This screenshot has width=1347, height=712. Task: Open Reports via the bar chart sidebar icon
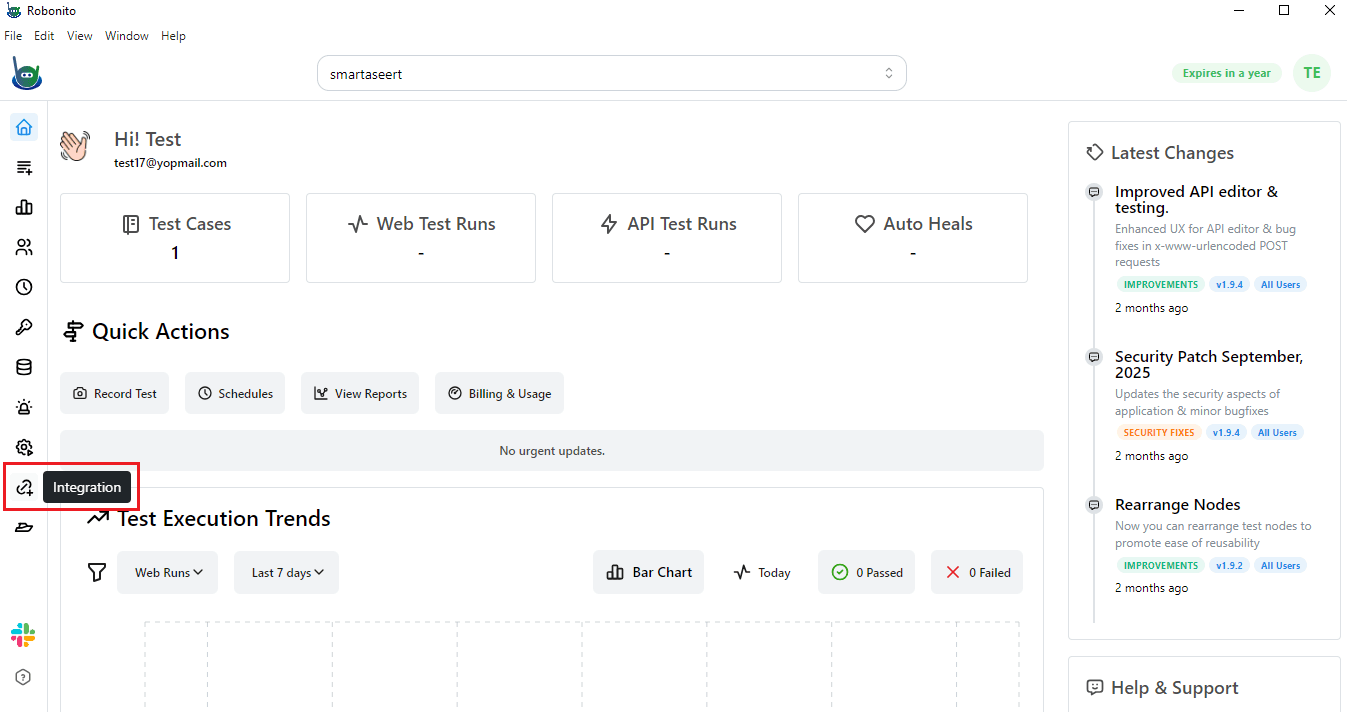point(23,207)
